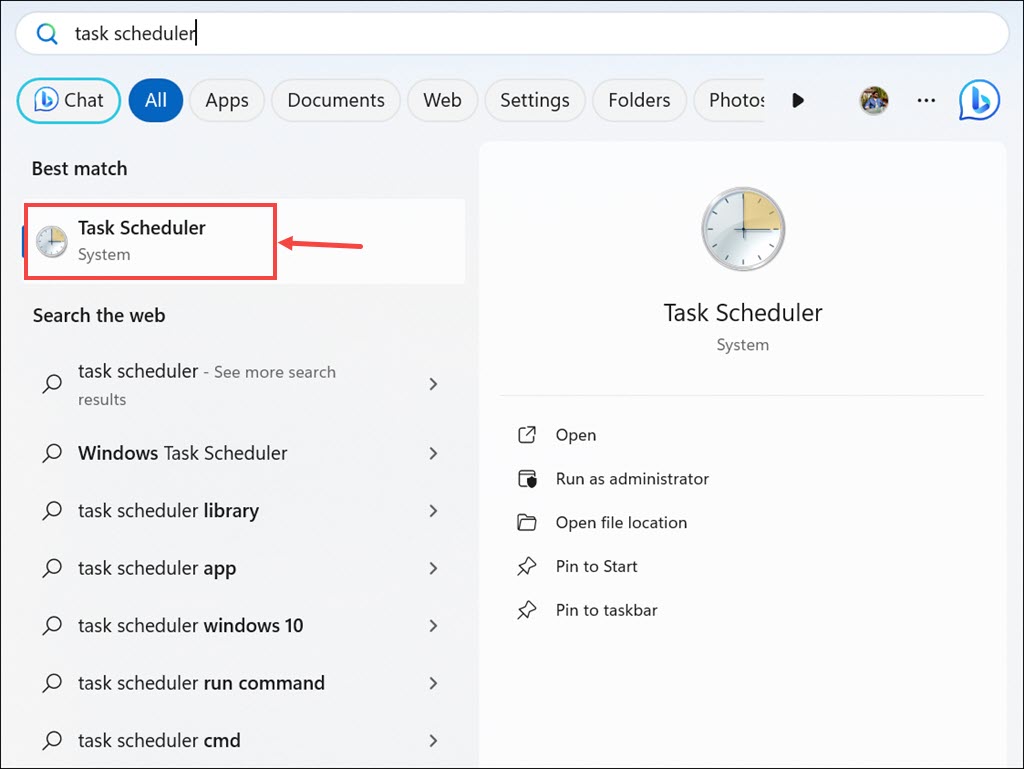Click the Run as administrator shield icon

point(527,479)
